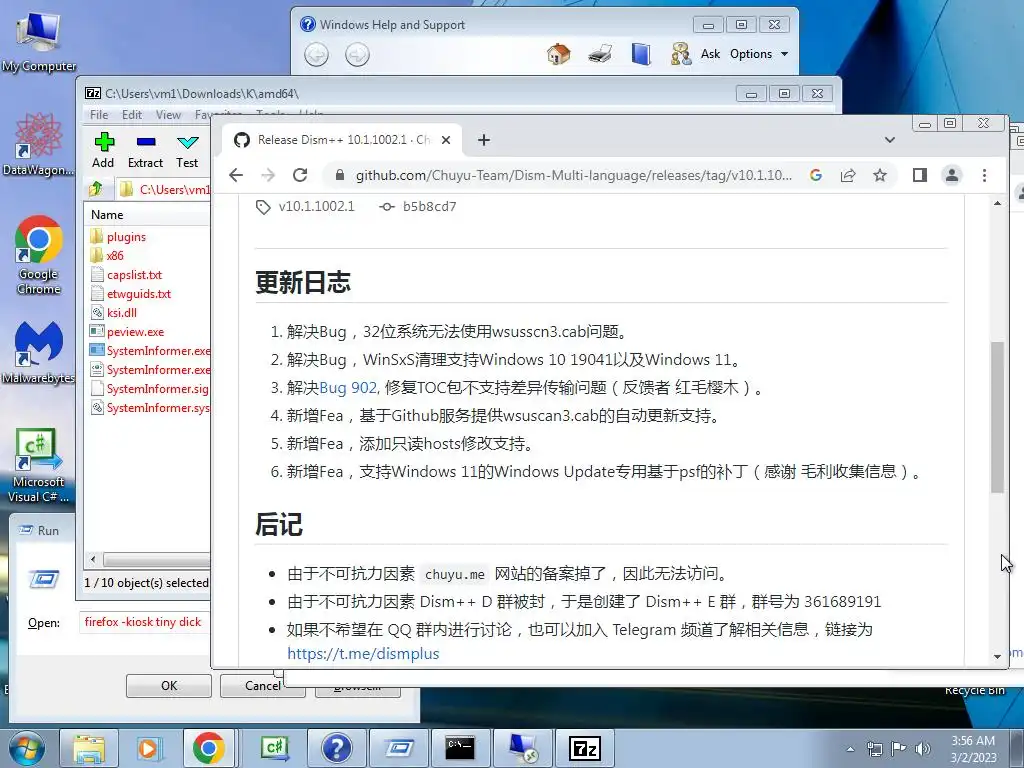This screenshot has height=768, width=1024.
Task: Open My Computer desktop icon
Action: click(39, 42)
